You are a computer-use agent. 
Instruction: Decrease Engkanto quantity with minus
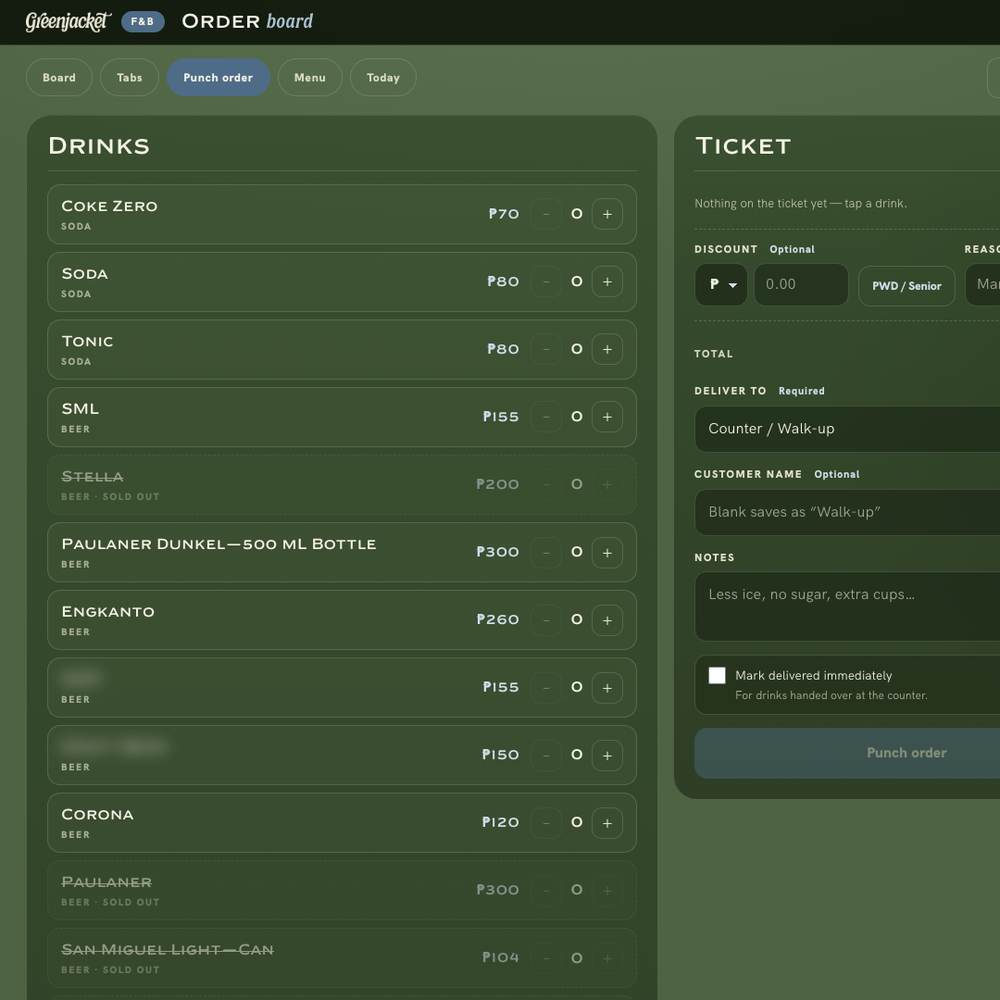pos(546,620)
